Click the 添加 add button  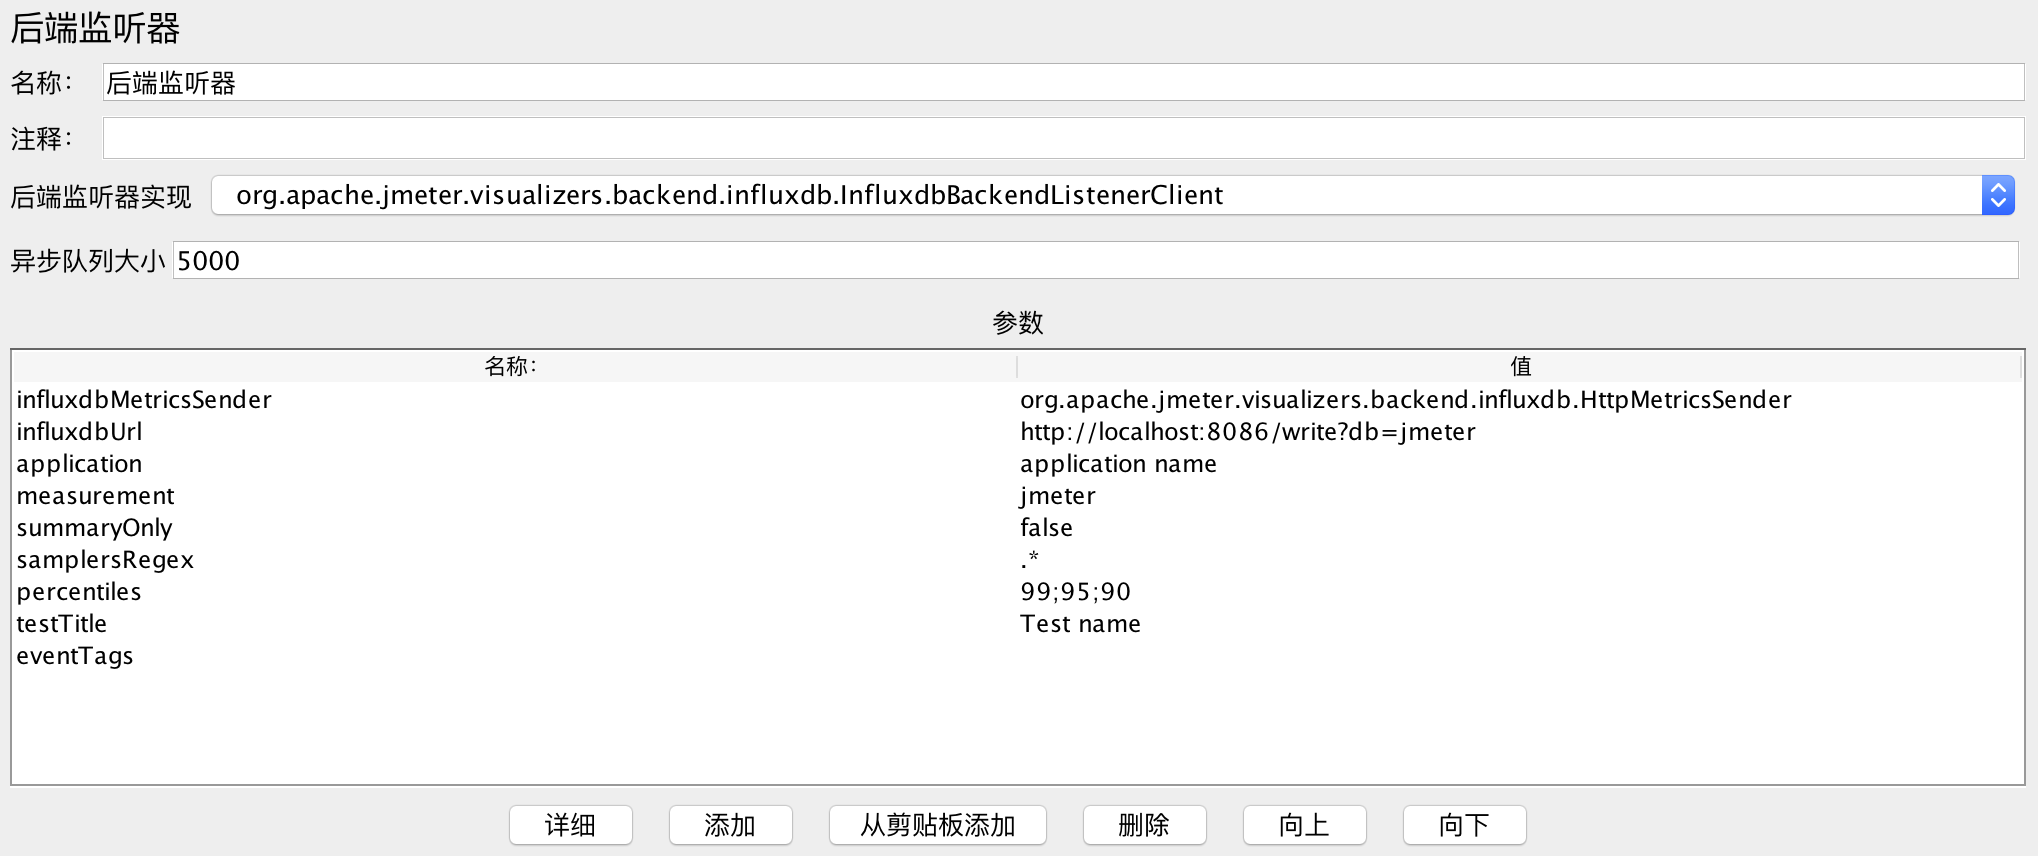coord(730,825)
